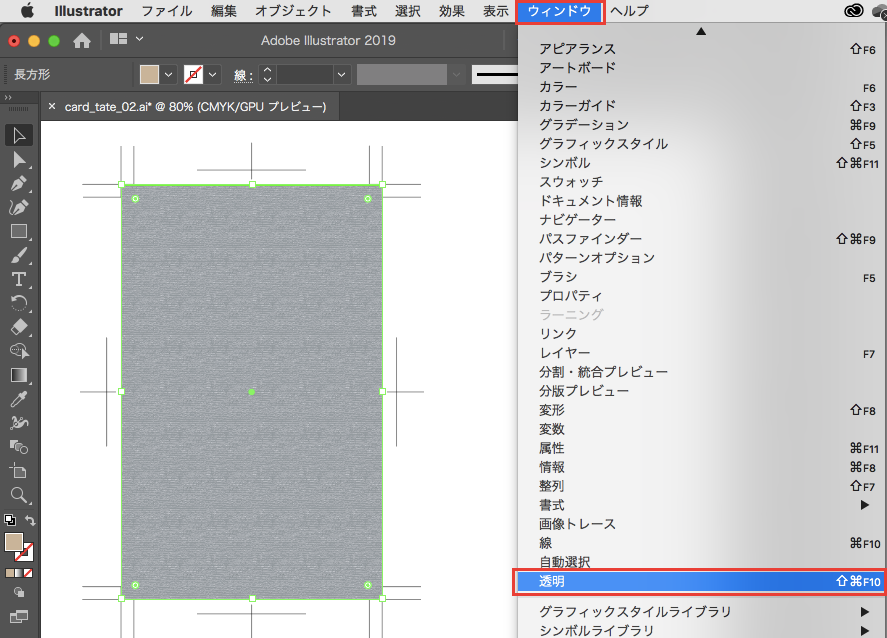The image size is (887, 638).
Task: Select the Rectangle tool
Action: [19, 232]
